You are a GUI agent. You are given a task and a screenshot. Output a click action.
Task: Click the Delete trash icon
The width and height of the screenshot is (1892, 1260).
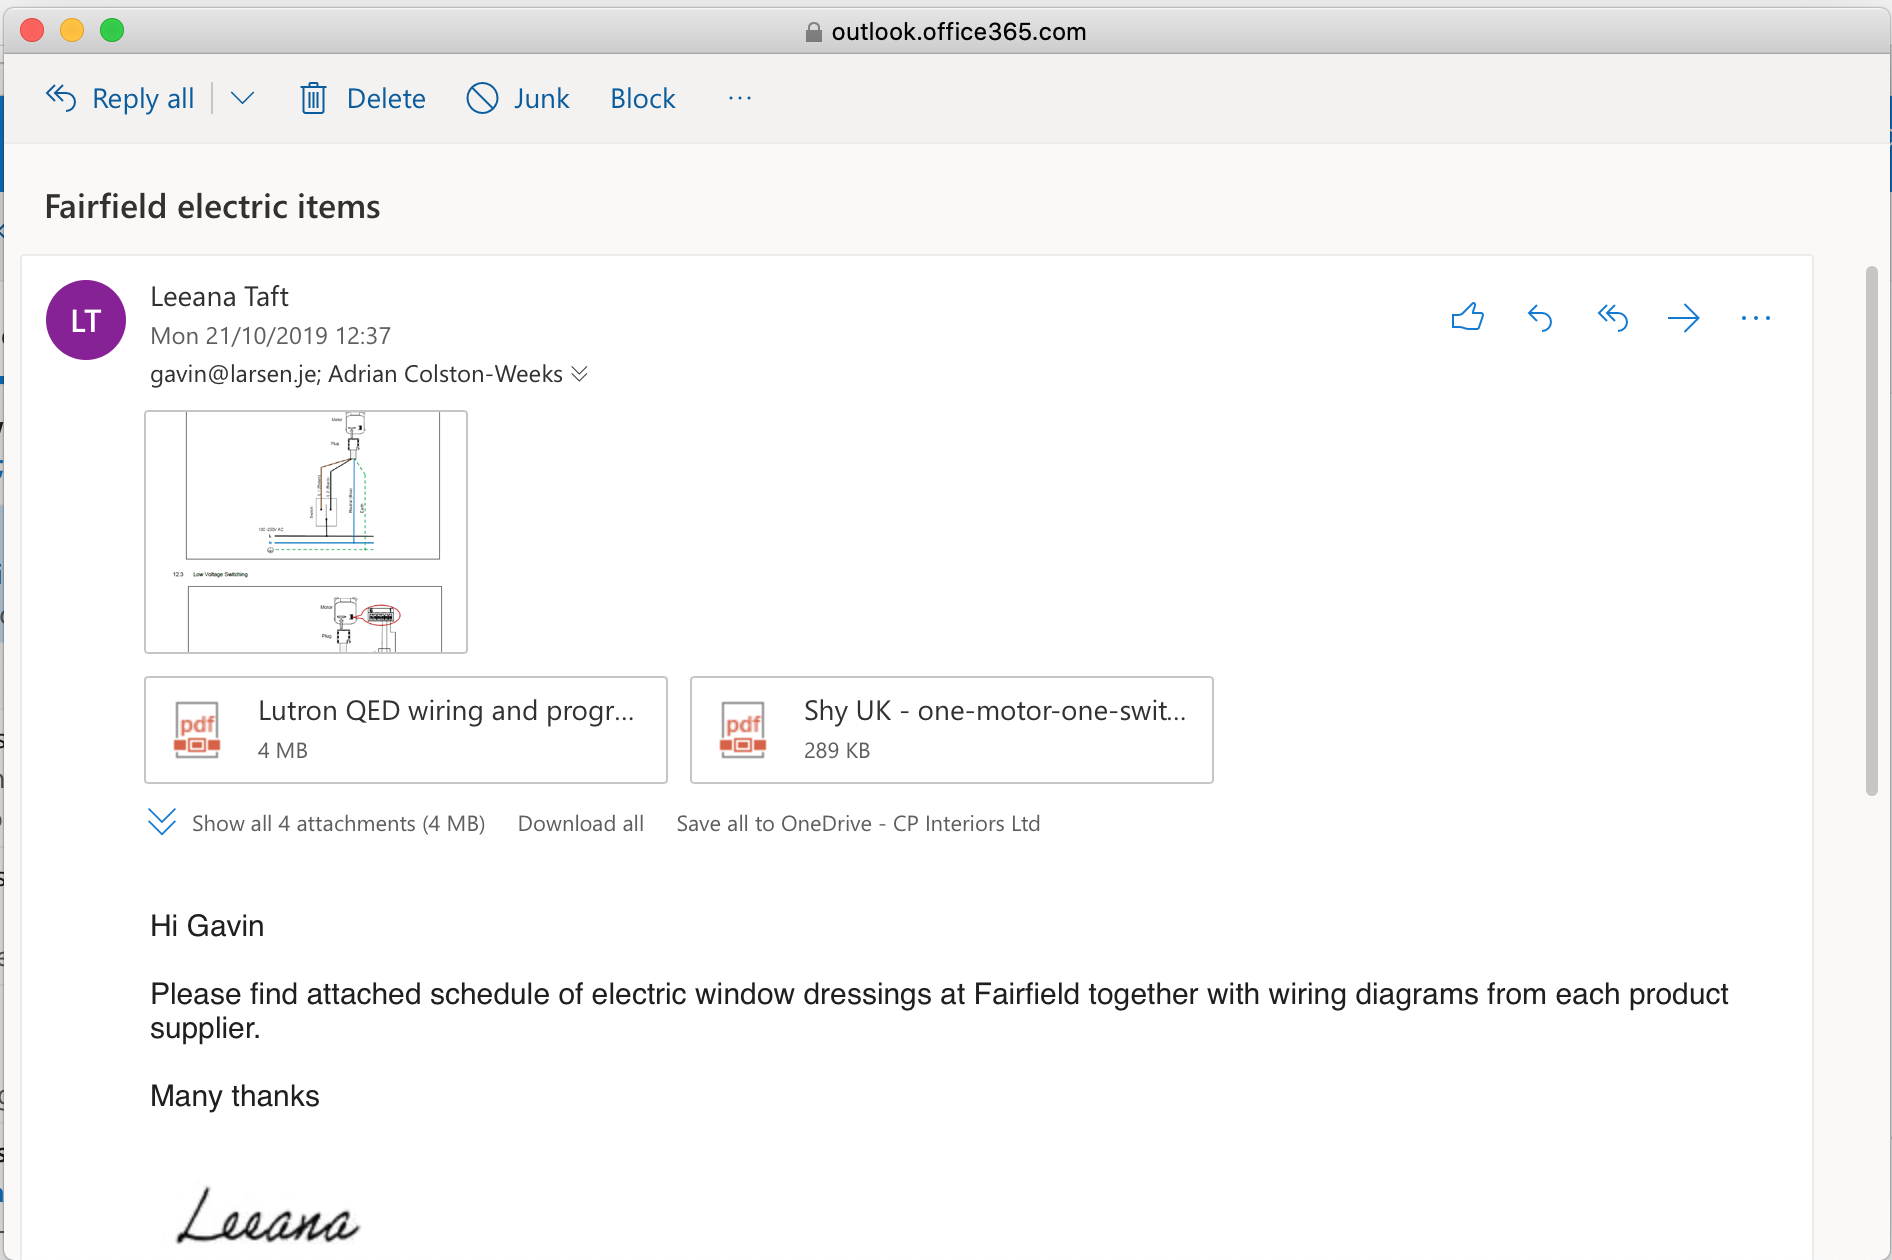point(313,98)
